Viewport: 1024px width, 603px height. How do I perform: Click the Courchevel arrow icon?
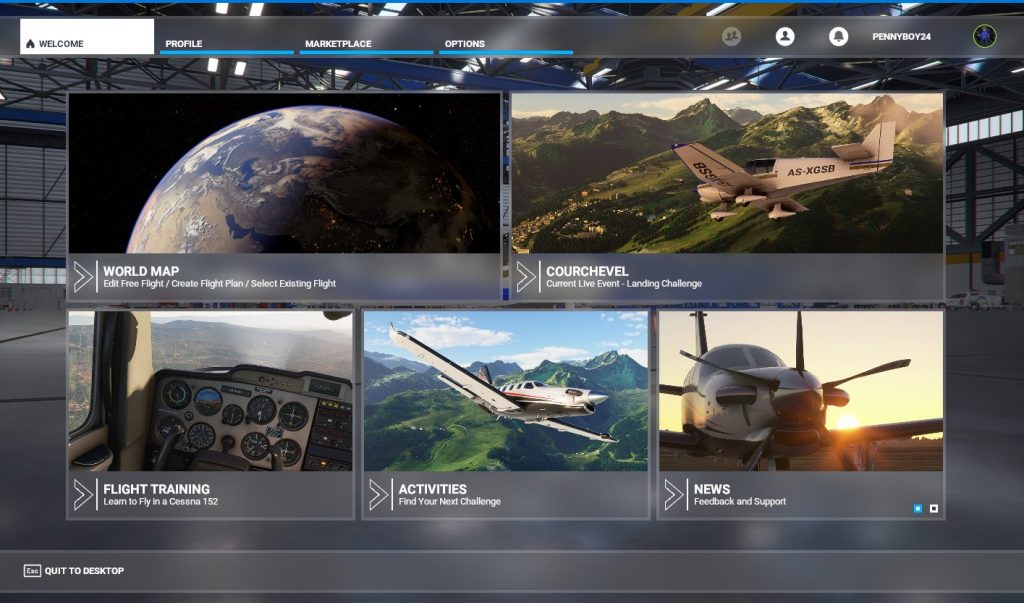pyautogui.click(x=526, y=277)
